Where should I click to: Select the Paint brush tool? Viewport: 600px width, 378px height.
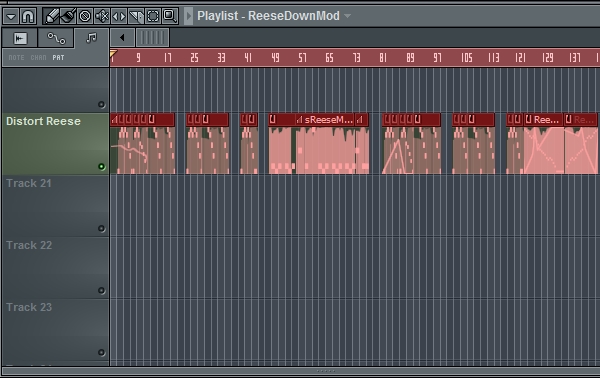click(68, 16)
